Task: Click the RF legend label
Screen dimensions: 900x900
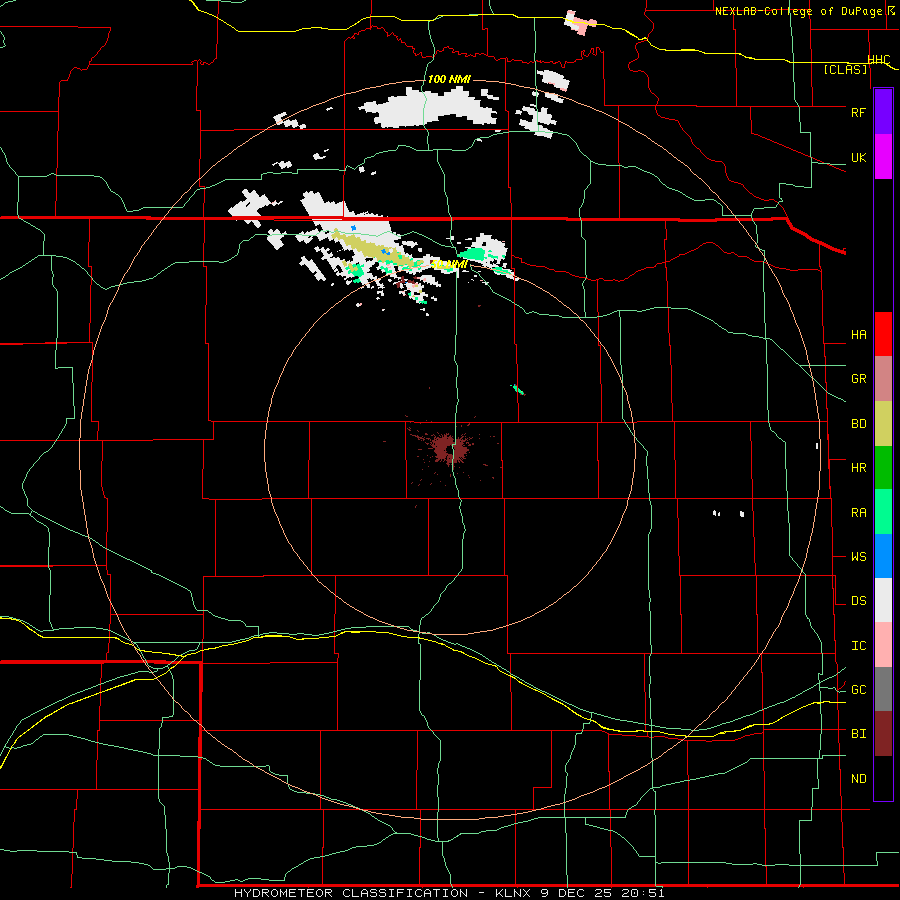Action: pyautogui.click(x=858, y=112)
